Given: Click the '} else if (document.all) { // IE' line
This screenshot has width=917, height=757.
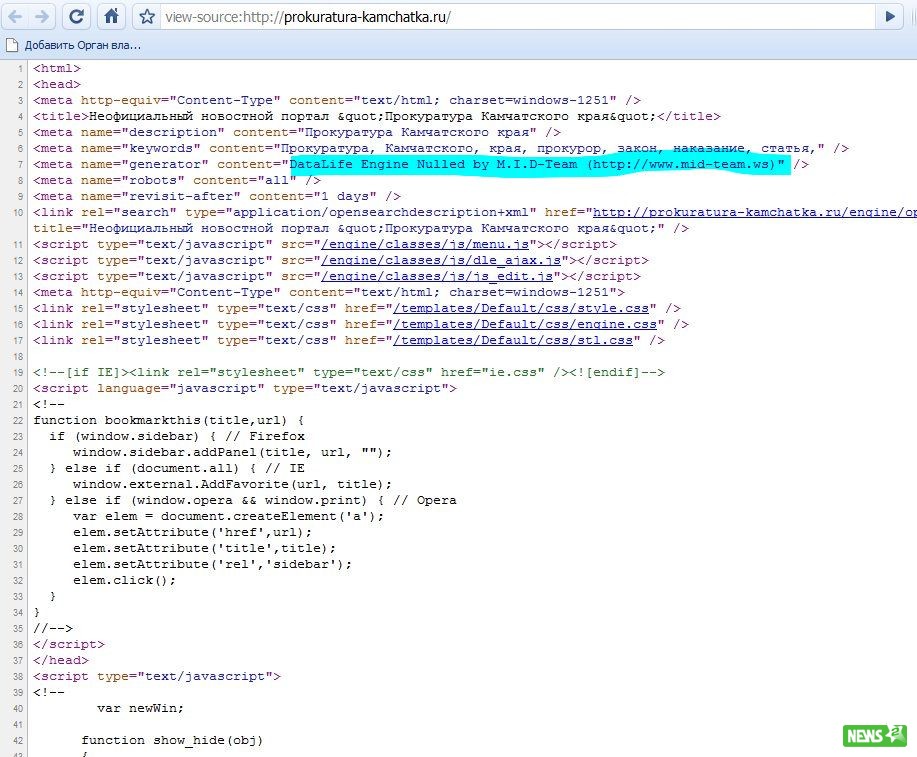Looking at the screenshot, I should 177,469.
